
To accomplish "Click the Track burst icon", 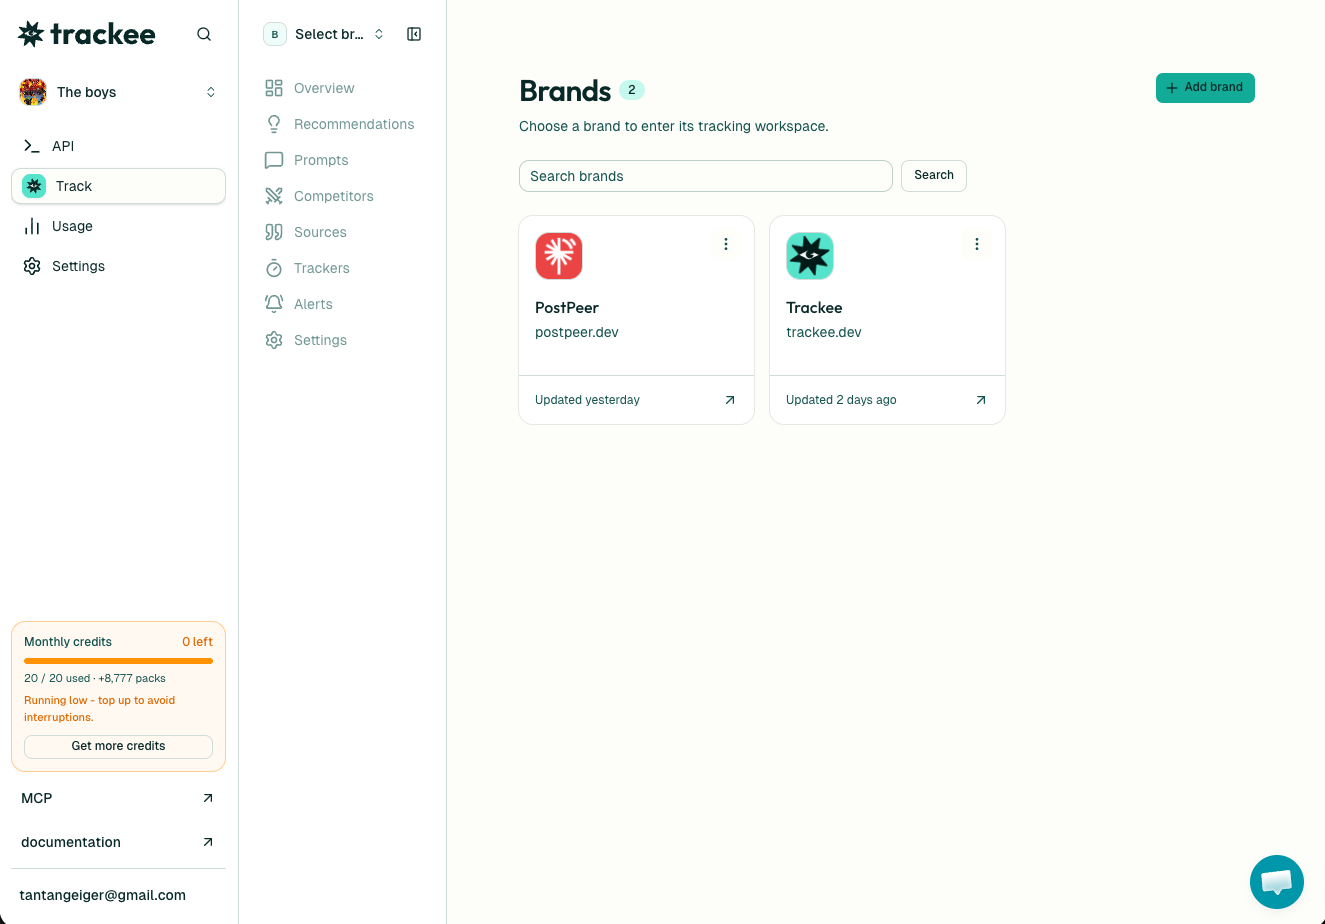I will [34, 186].
